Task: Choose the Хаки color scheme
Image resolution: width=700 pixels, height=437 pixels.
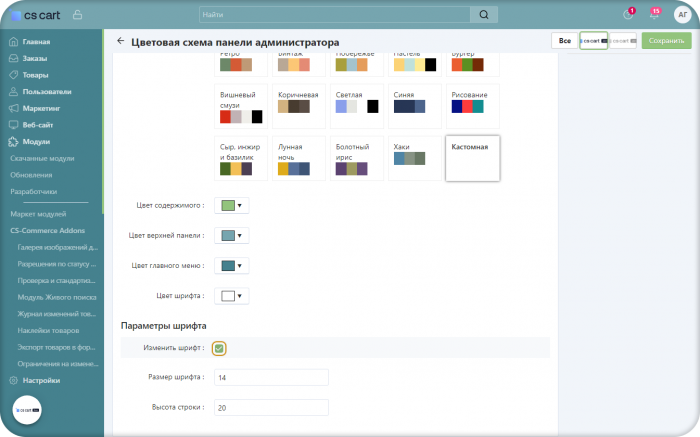Action: coord(415,158)
